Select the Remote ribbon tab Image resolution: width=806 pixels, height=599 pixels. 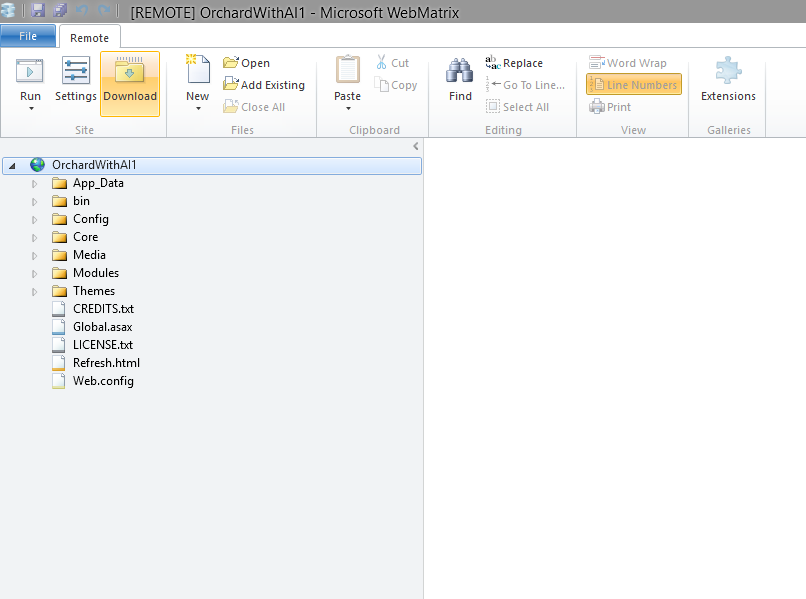[x=89, y=38]
